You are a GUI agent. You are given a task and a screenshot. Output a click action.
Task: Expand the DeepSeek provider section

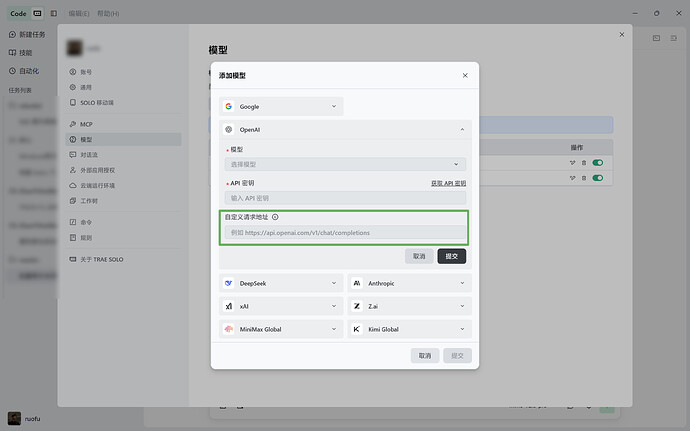point(281,283)
